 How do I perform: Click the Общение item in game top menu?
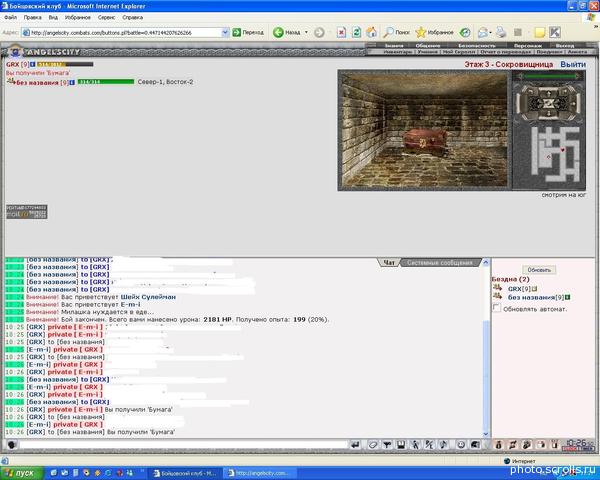coord(428,46)
